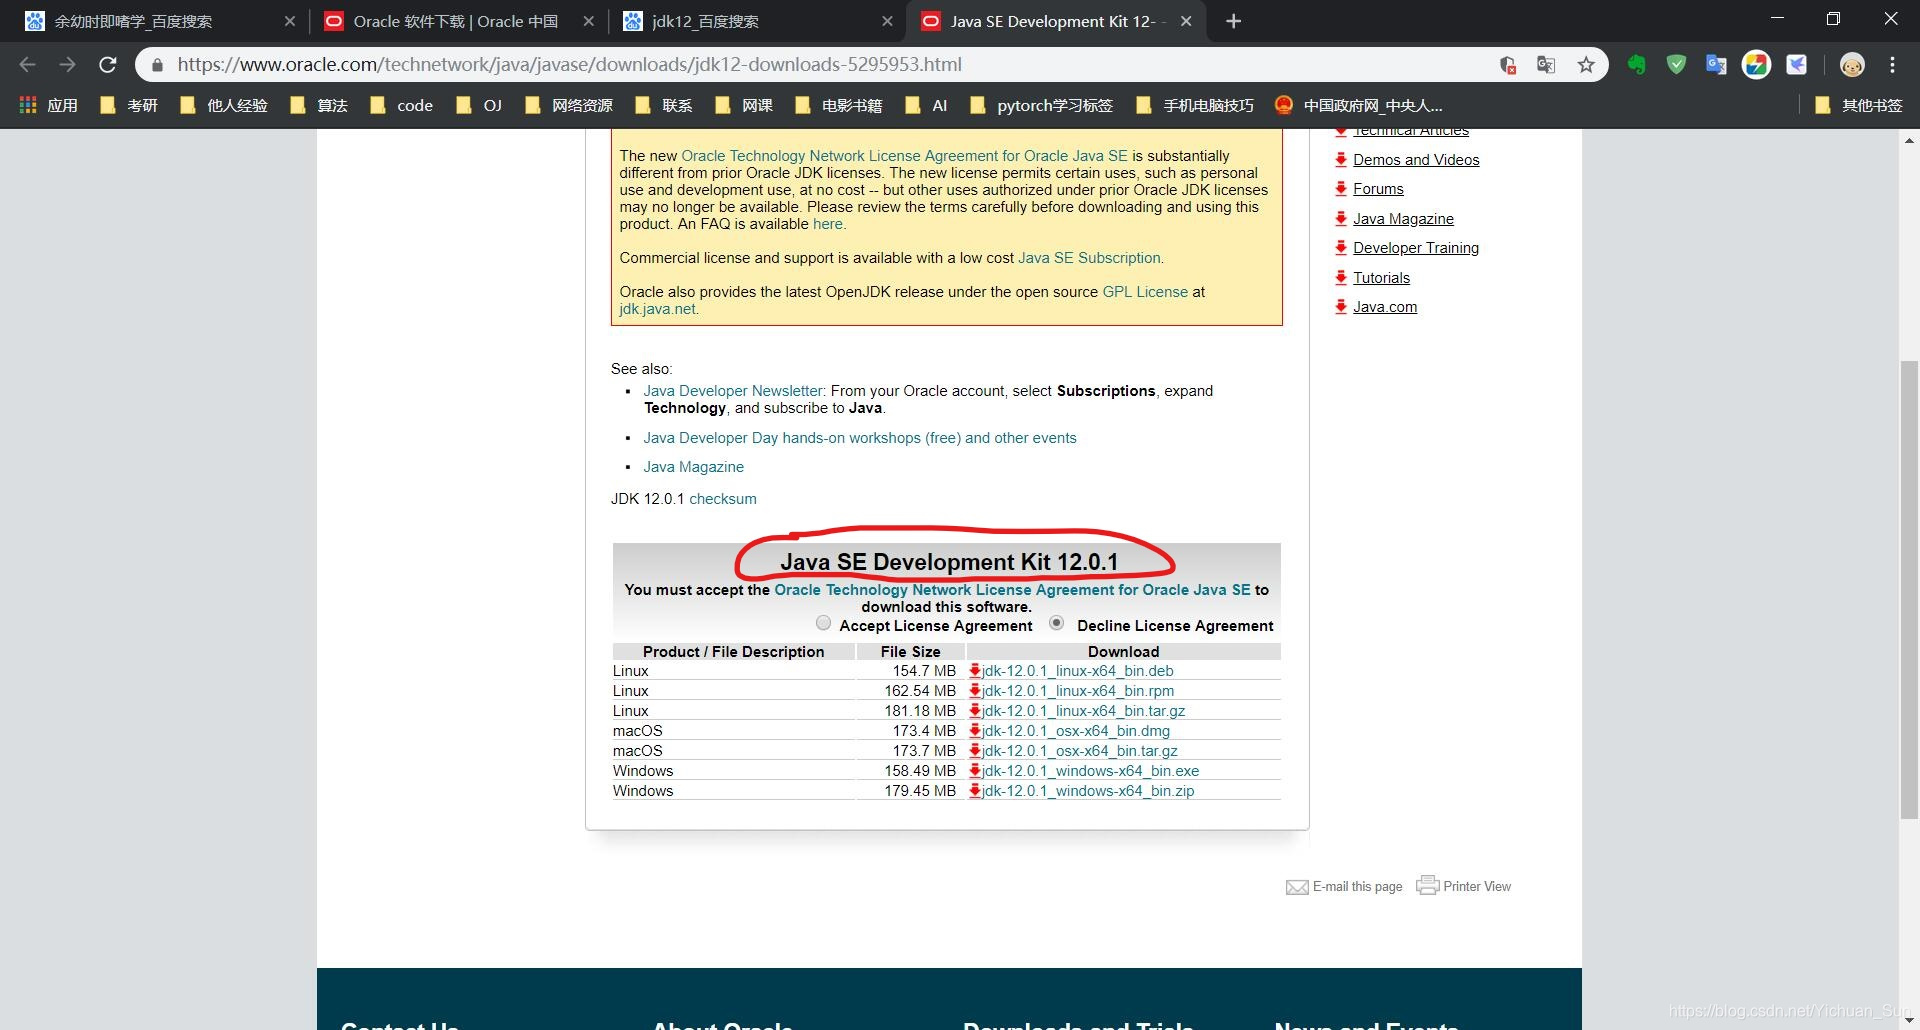This screenshot has height=1030, width=1920.
Task: Open the Evernote extension icon
Action: click(x=1636, y=65)
